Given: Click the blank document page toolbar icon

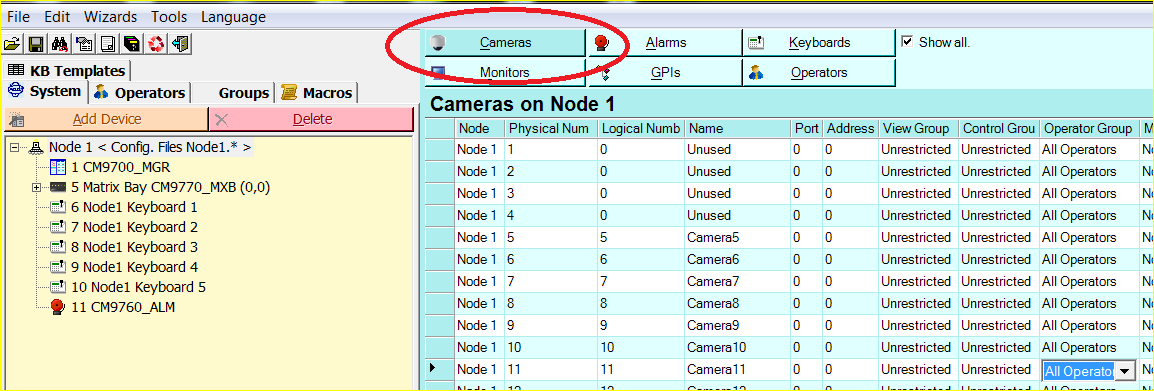Looking at the screenshot, I should [107, 44].
